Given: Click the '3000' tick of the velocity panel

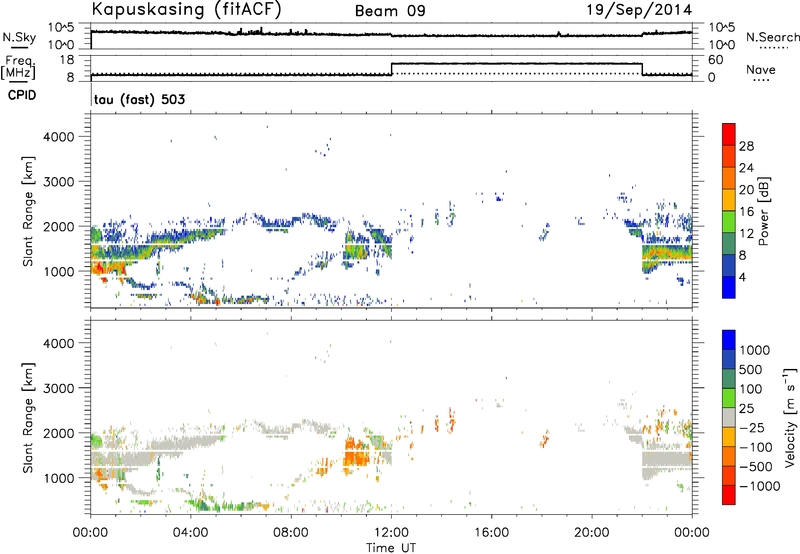Looking at the screenshot, I should [59, 388].
